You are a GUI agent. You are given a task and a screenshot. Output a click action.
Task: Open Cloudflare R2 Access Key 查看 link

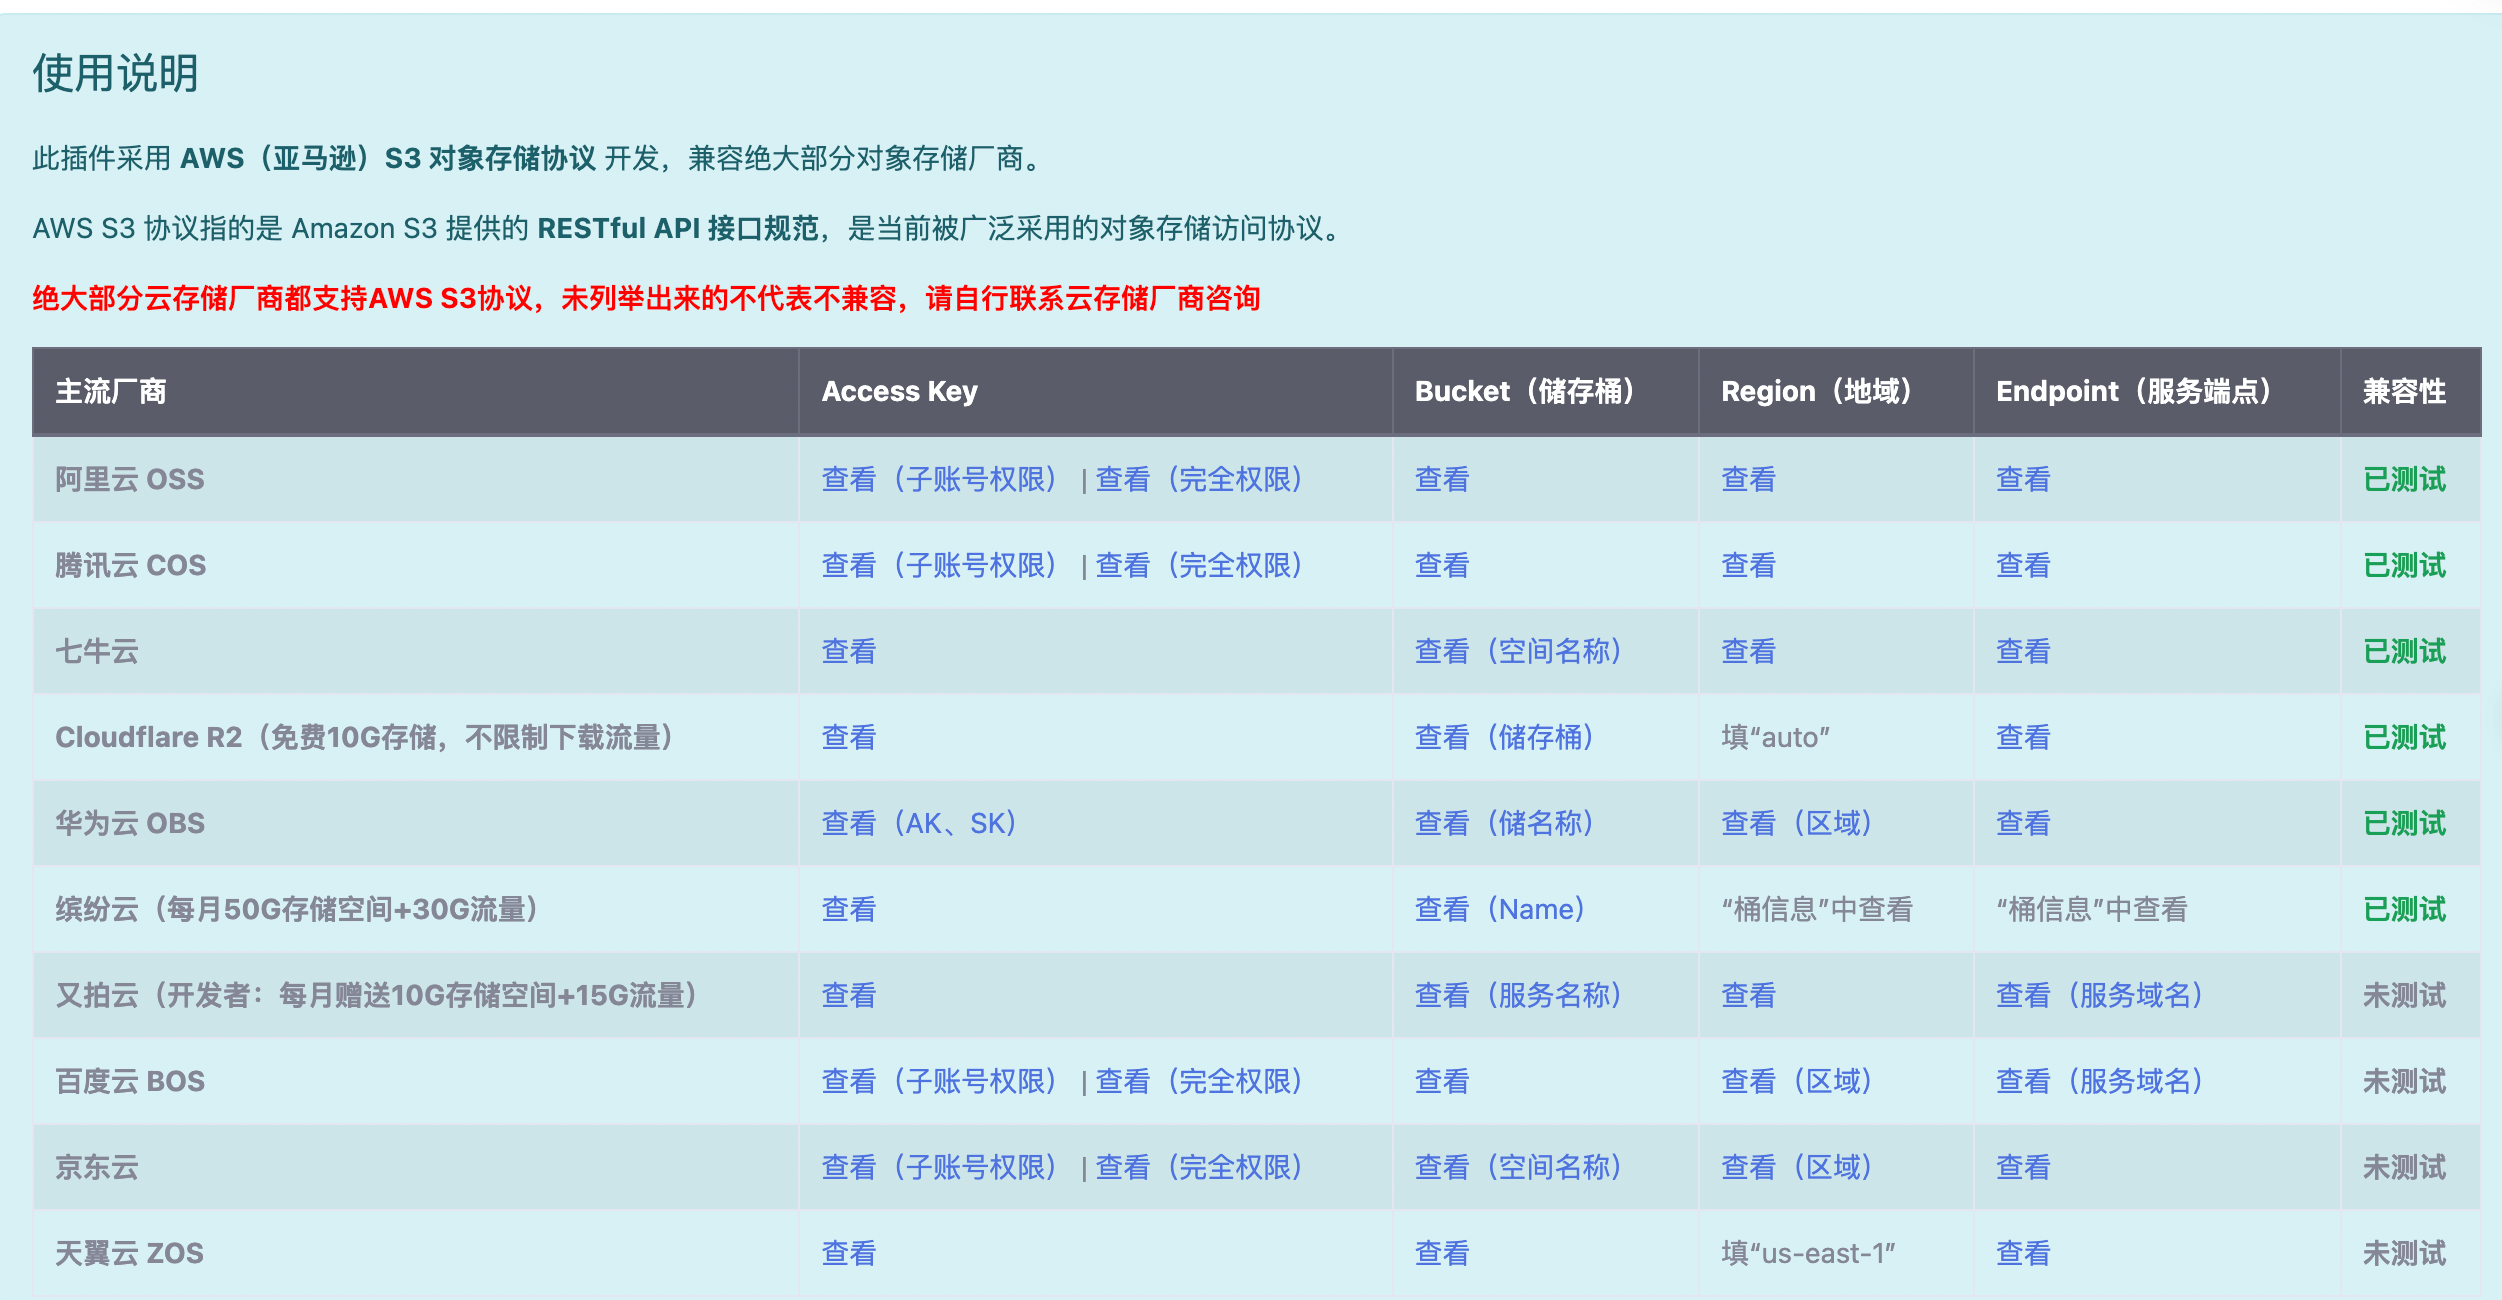click(849, 738)
